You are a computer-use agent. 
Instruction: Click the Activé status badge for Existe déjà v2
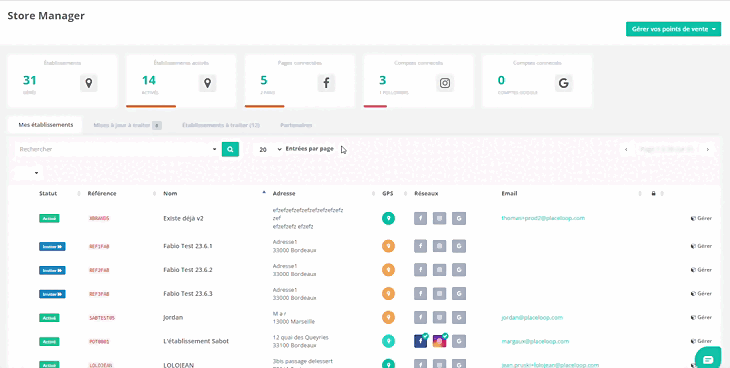(x=49, y=218)
